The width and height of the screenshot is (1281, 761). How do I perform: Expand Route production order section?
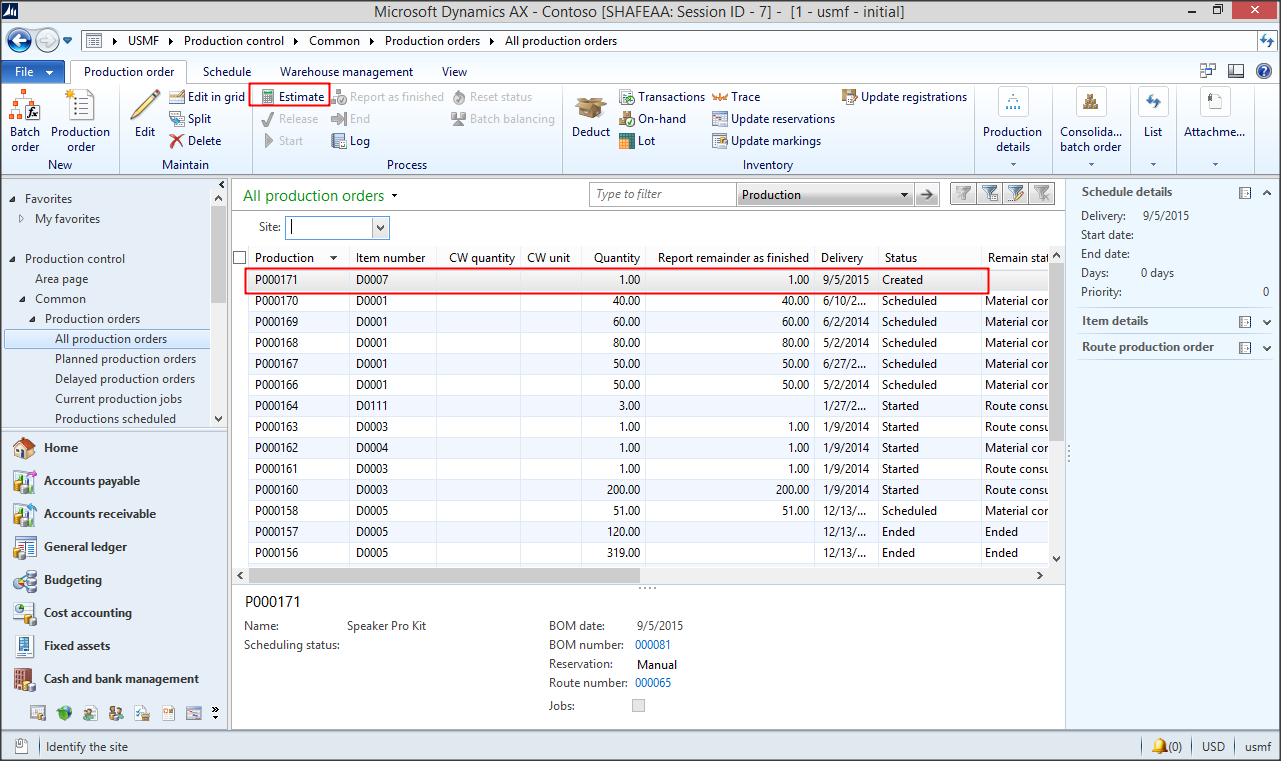[x=1267, y=348]
